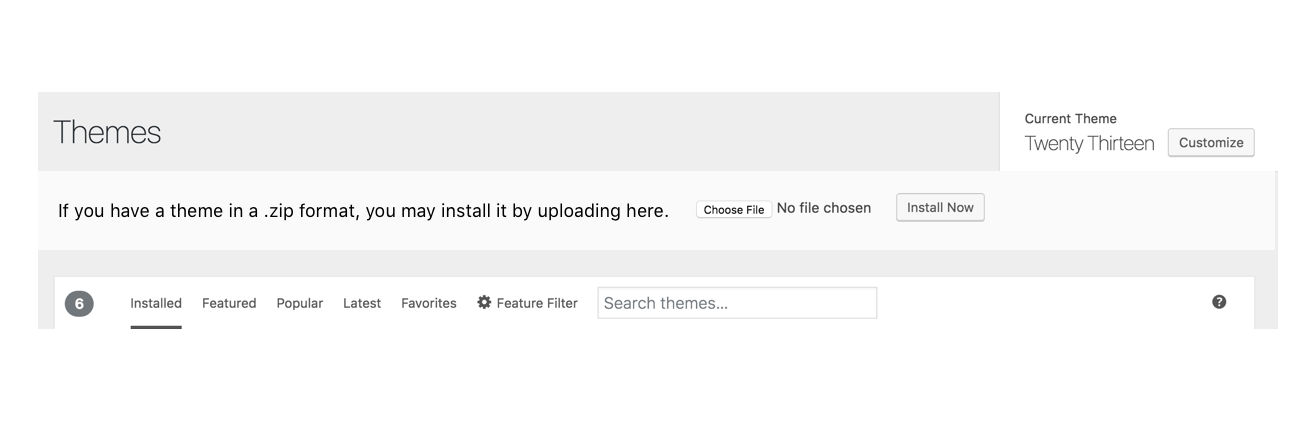Open the help question mark icon
Viewport: 1306px width, 440px height.
[1219, 302]
